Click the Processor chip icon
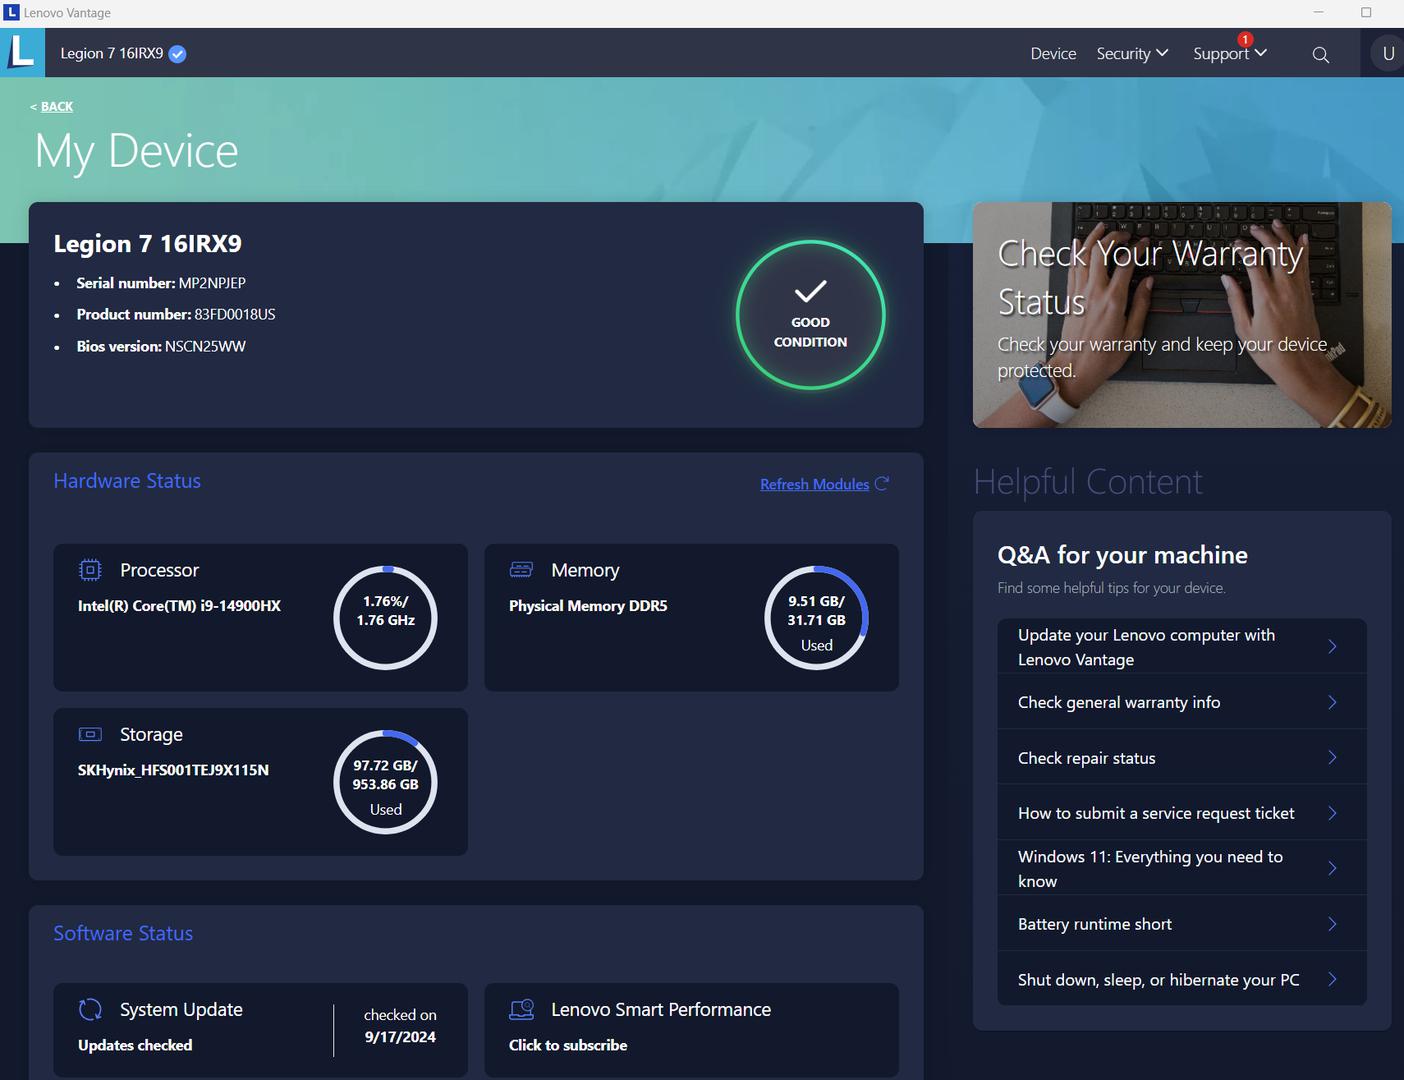Screen dimensions: 1404x1080 (x=90, y=570)
